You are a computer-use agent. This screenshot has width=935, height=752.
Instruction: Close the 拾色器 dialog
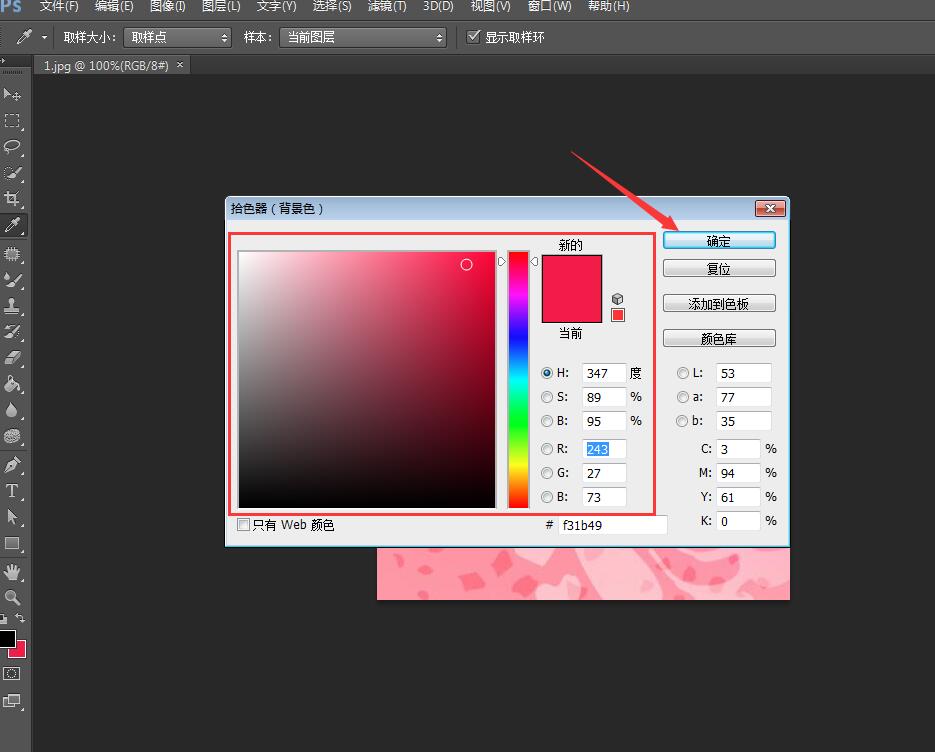(770, 208)
